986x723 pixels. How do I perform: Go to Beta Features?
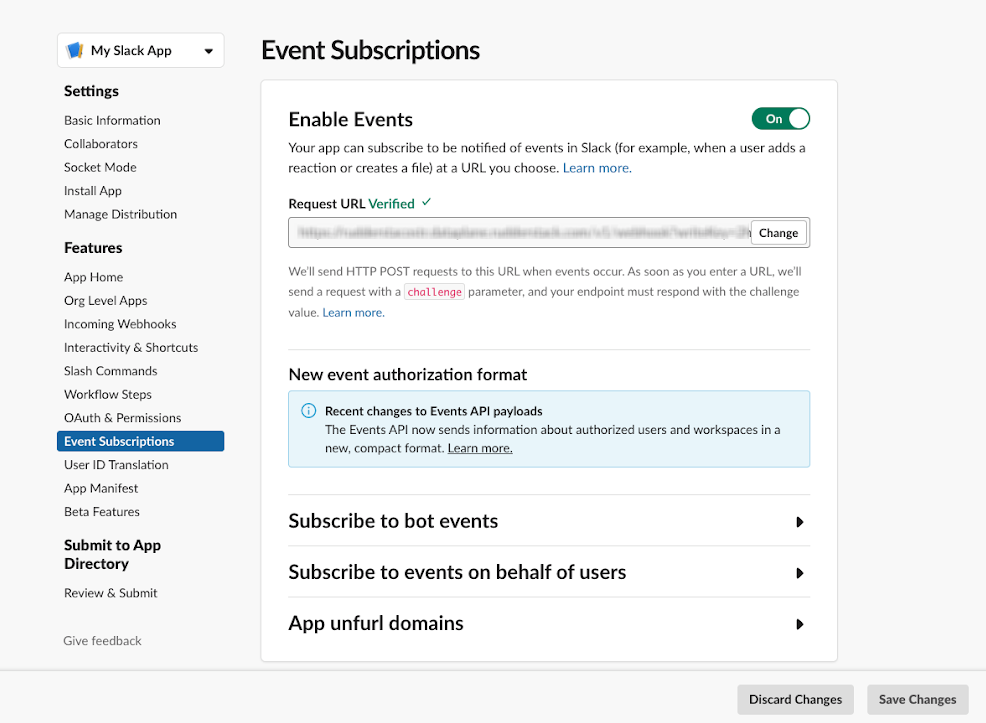tap(101, 512)
